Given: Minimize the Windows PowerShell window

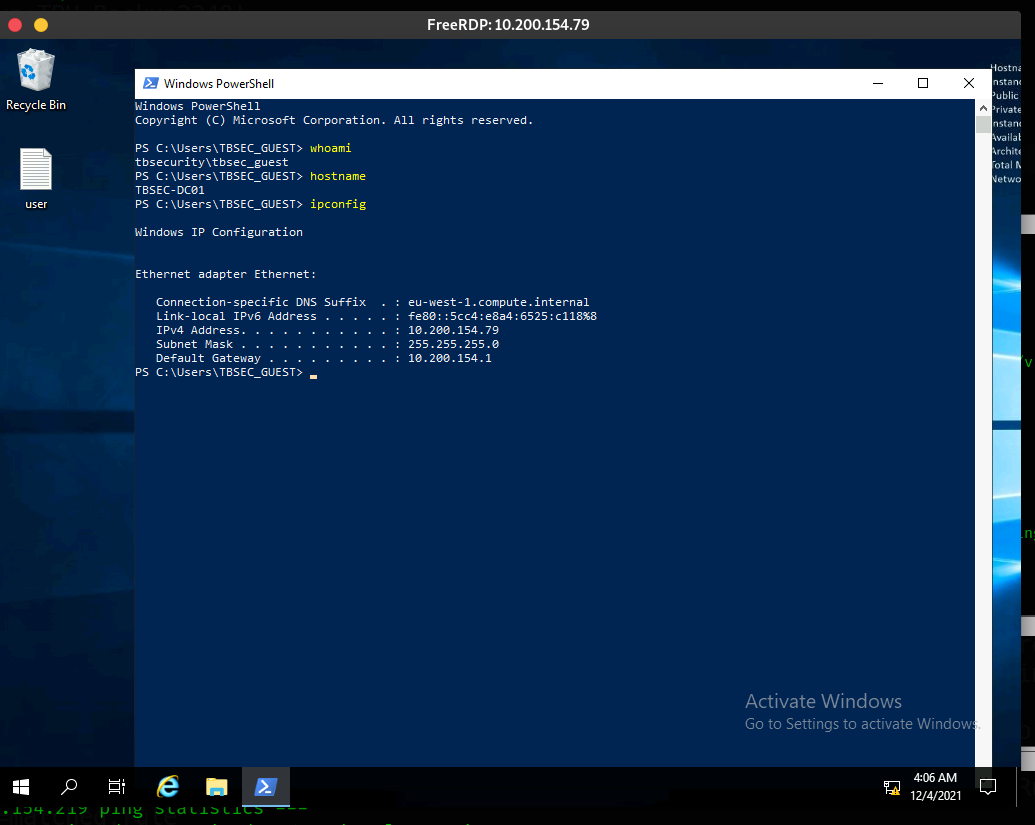Looking at the screenshot, I should [877, 84].
